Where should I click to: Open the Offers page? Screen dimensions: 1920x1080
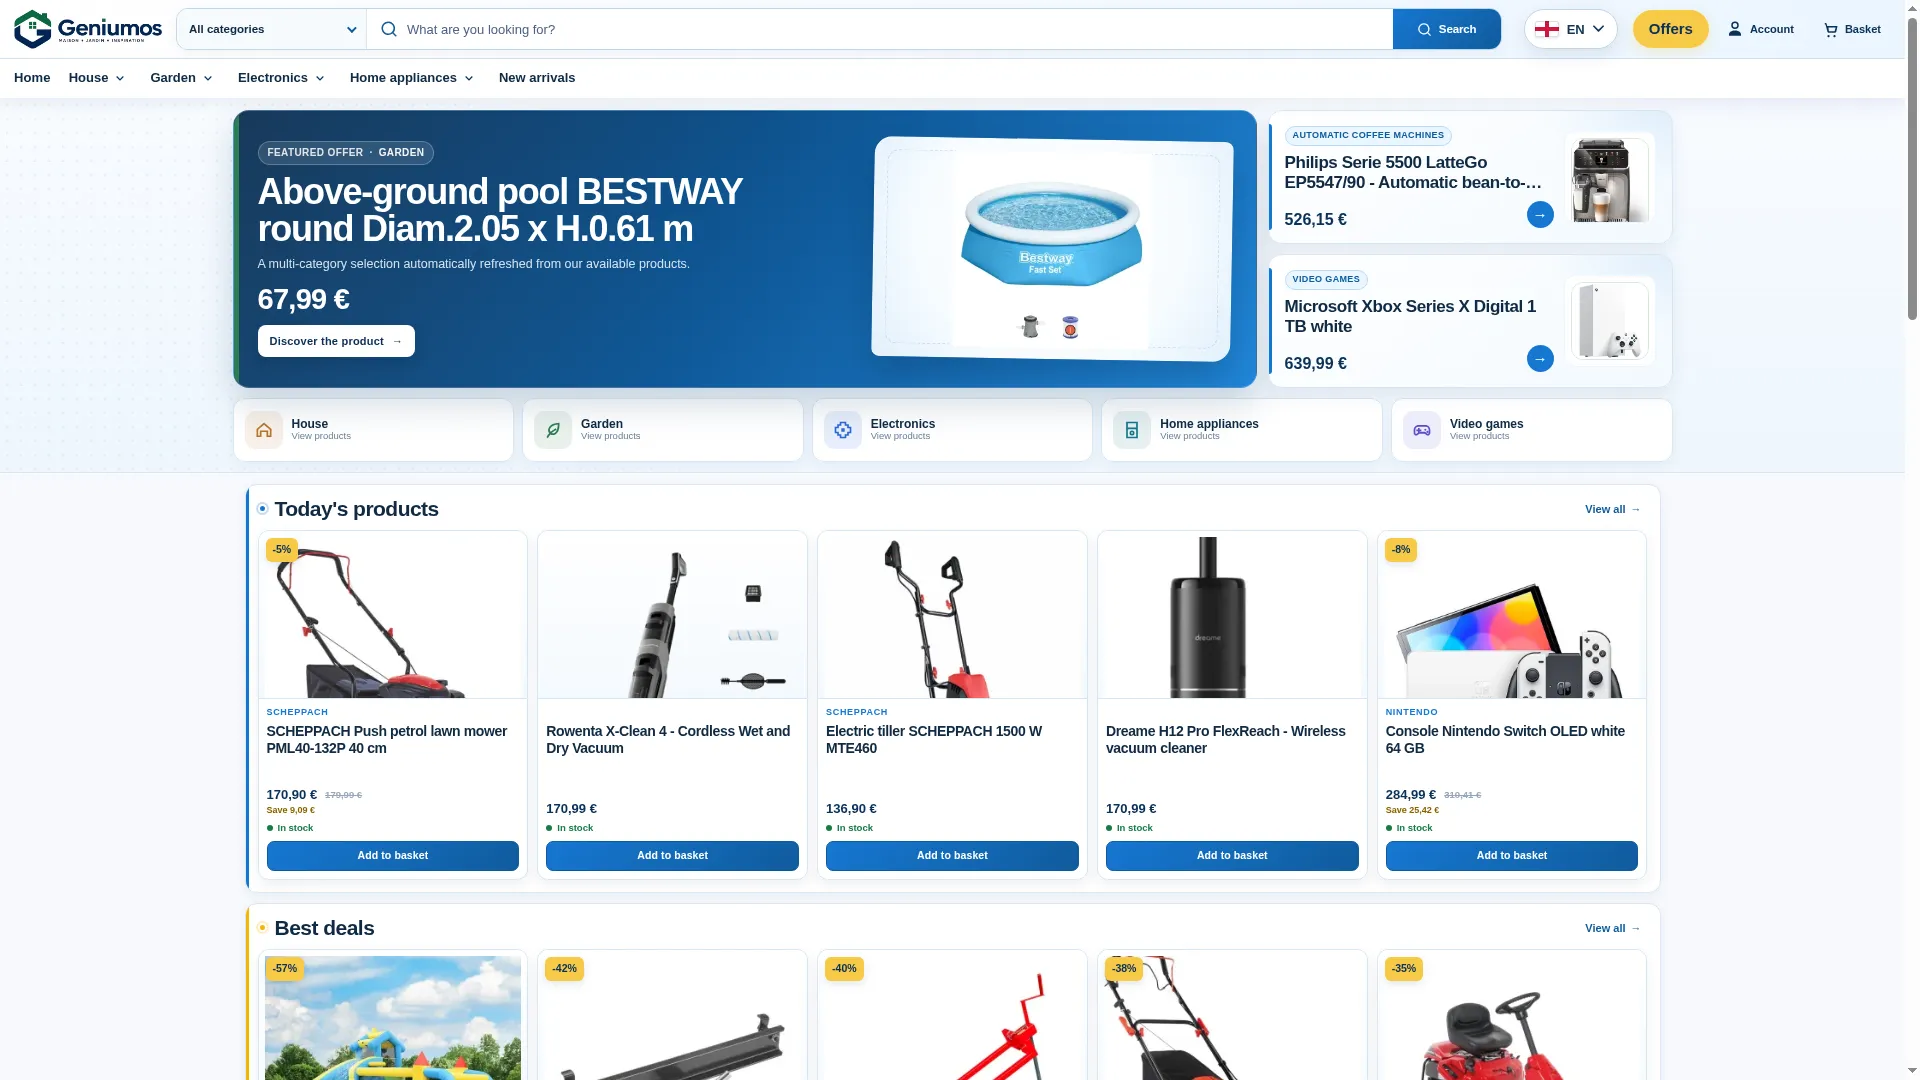coord(1670,29)
